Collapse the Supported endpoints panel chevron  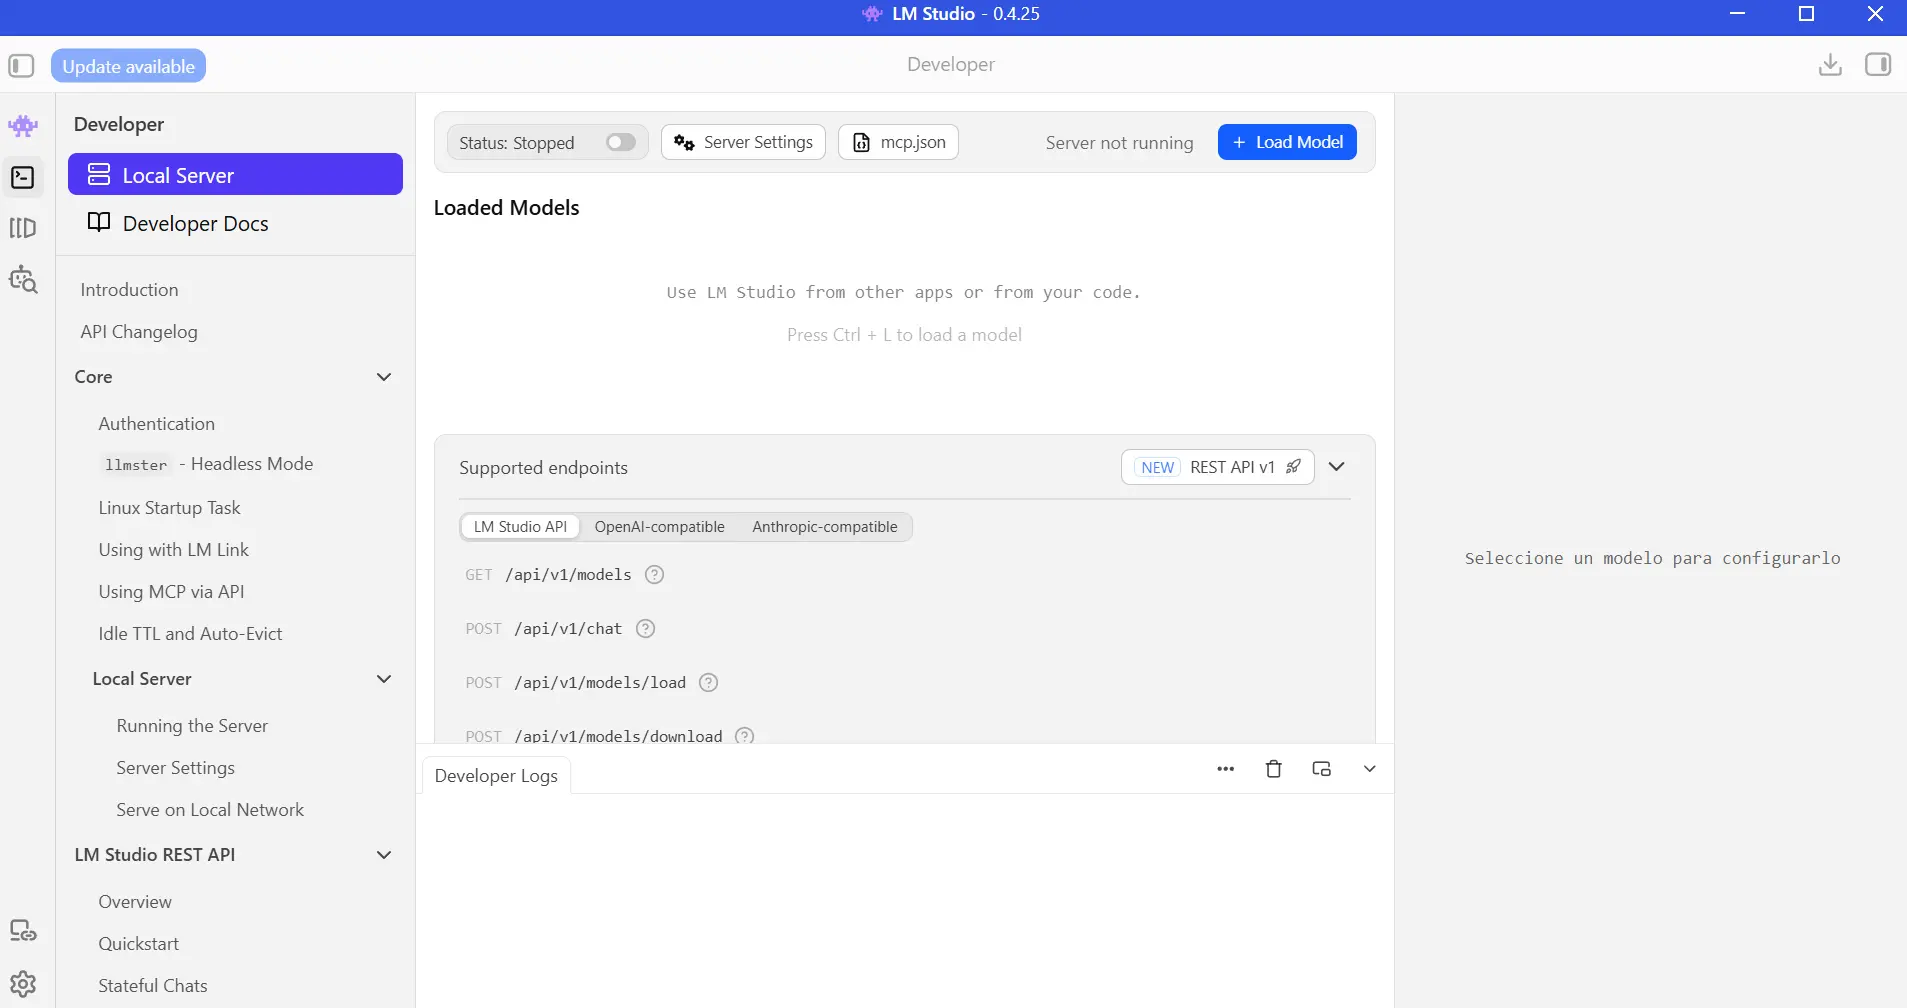tap(1337, 467)
